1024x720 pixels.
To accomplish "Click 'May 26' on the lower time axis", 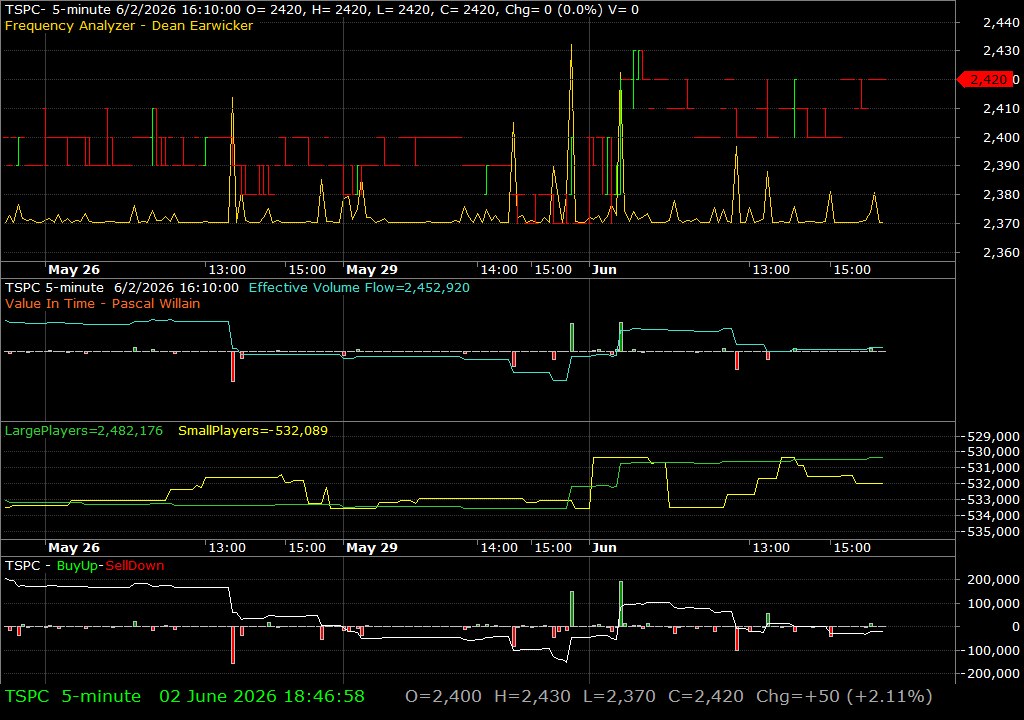I will click(x=74, y=548).
